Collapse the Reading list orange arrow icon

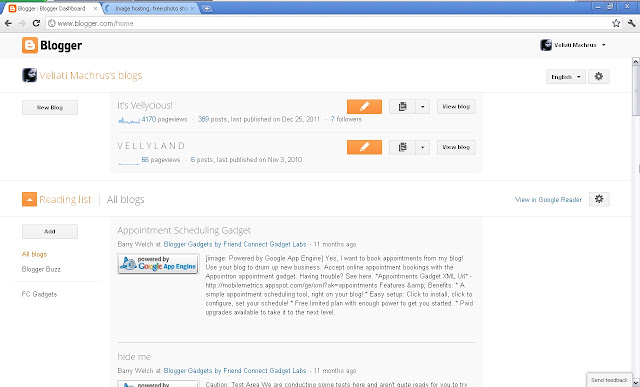(29, 199)
